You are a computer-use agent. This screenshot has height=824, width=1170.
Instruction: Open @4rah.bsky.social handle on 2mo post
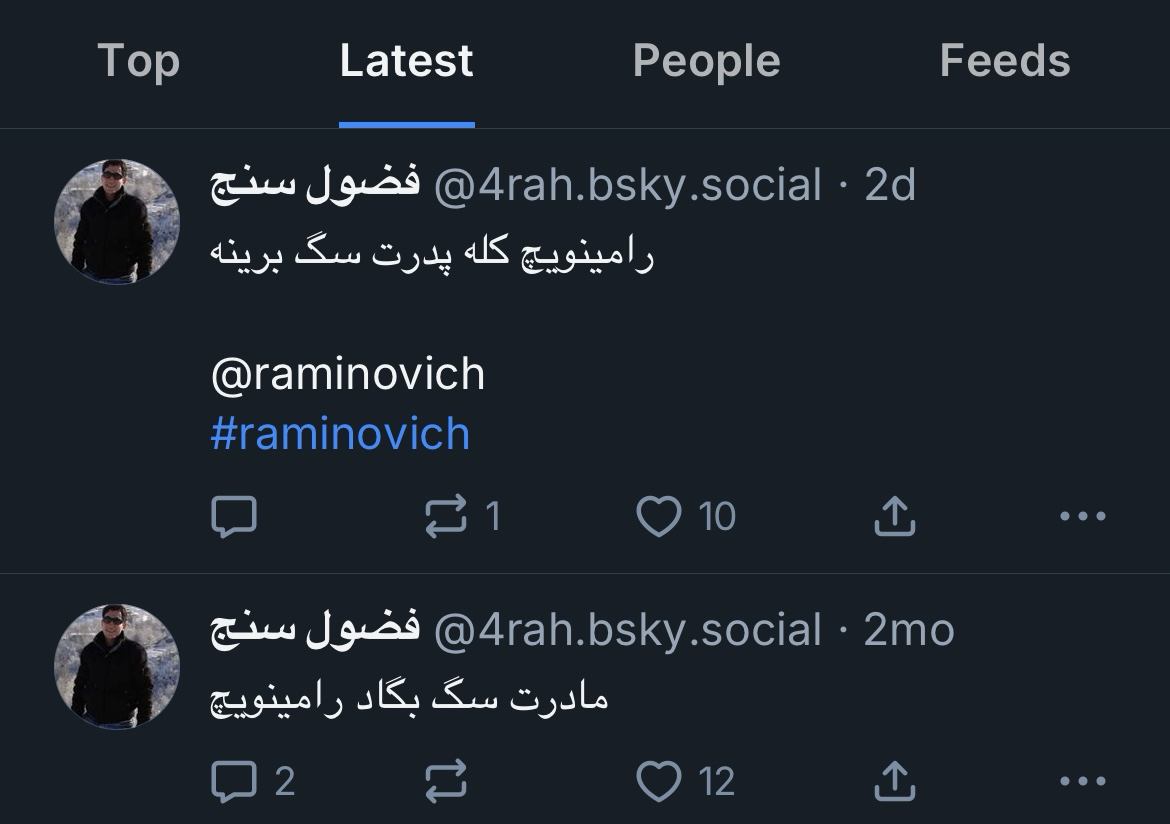[627, 630]
